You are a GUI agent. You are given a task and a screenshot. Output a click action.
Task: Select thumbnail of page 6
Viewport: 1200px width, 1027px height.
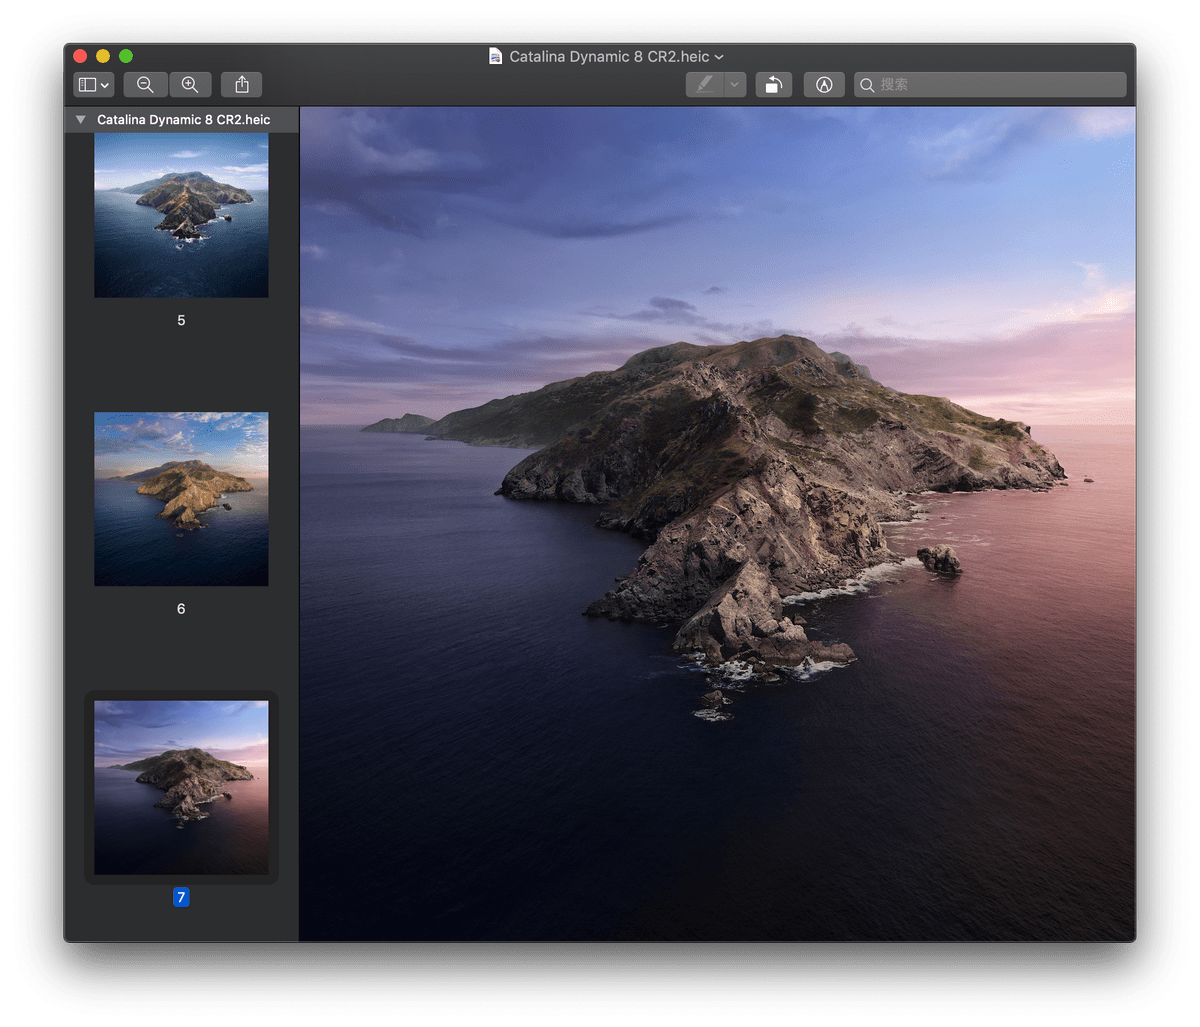tap(181, 499)
